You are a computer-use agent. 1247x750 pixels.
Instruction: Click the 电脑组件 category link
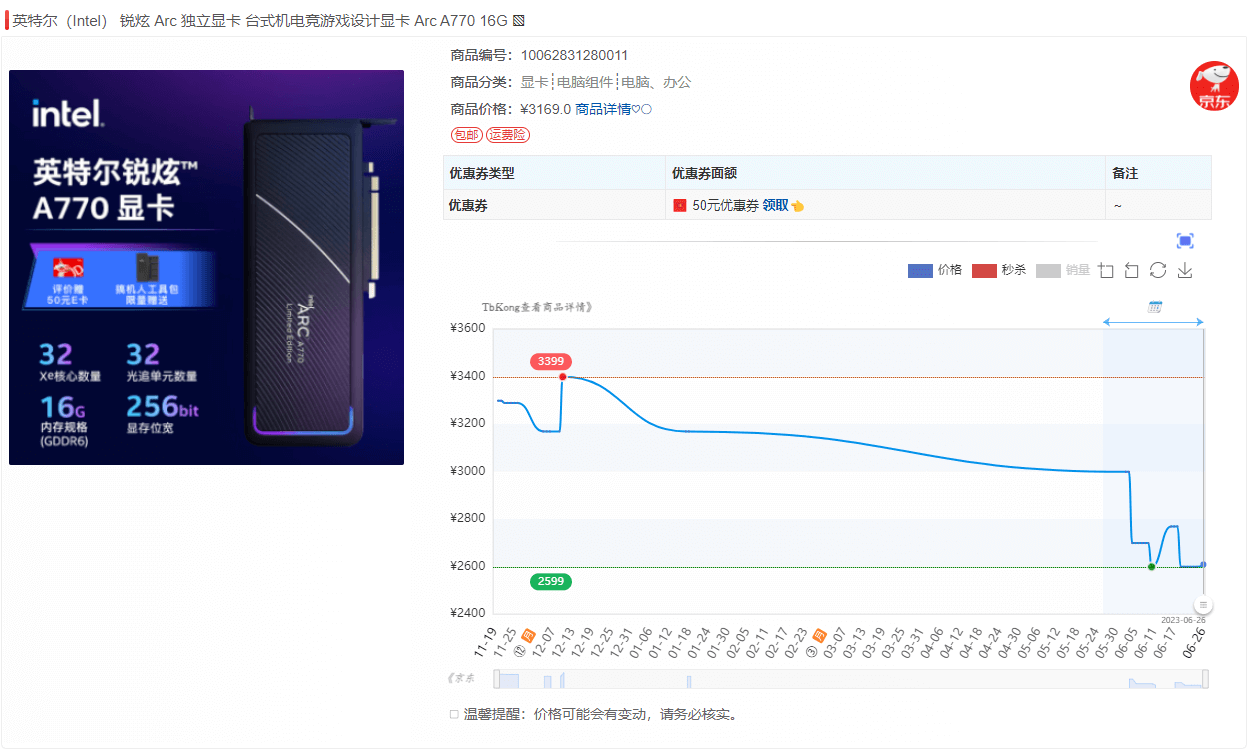pos(585,82)
